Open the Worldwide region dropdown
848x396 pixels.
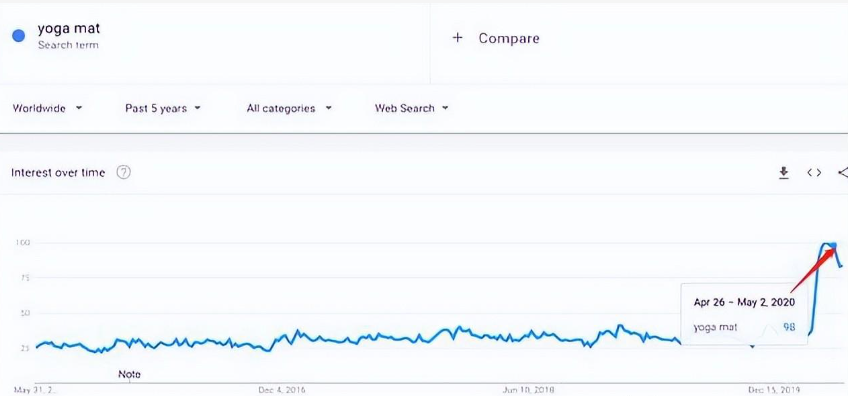[x=48, y=108]
